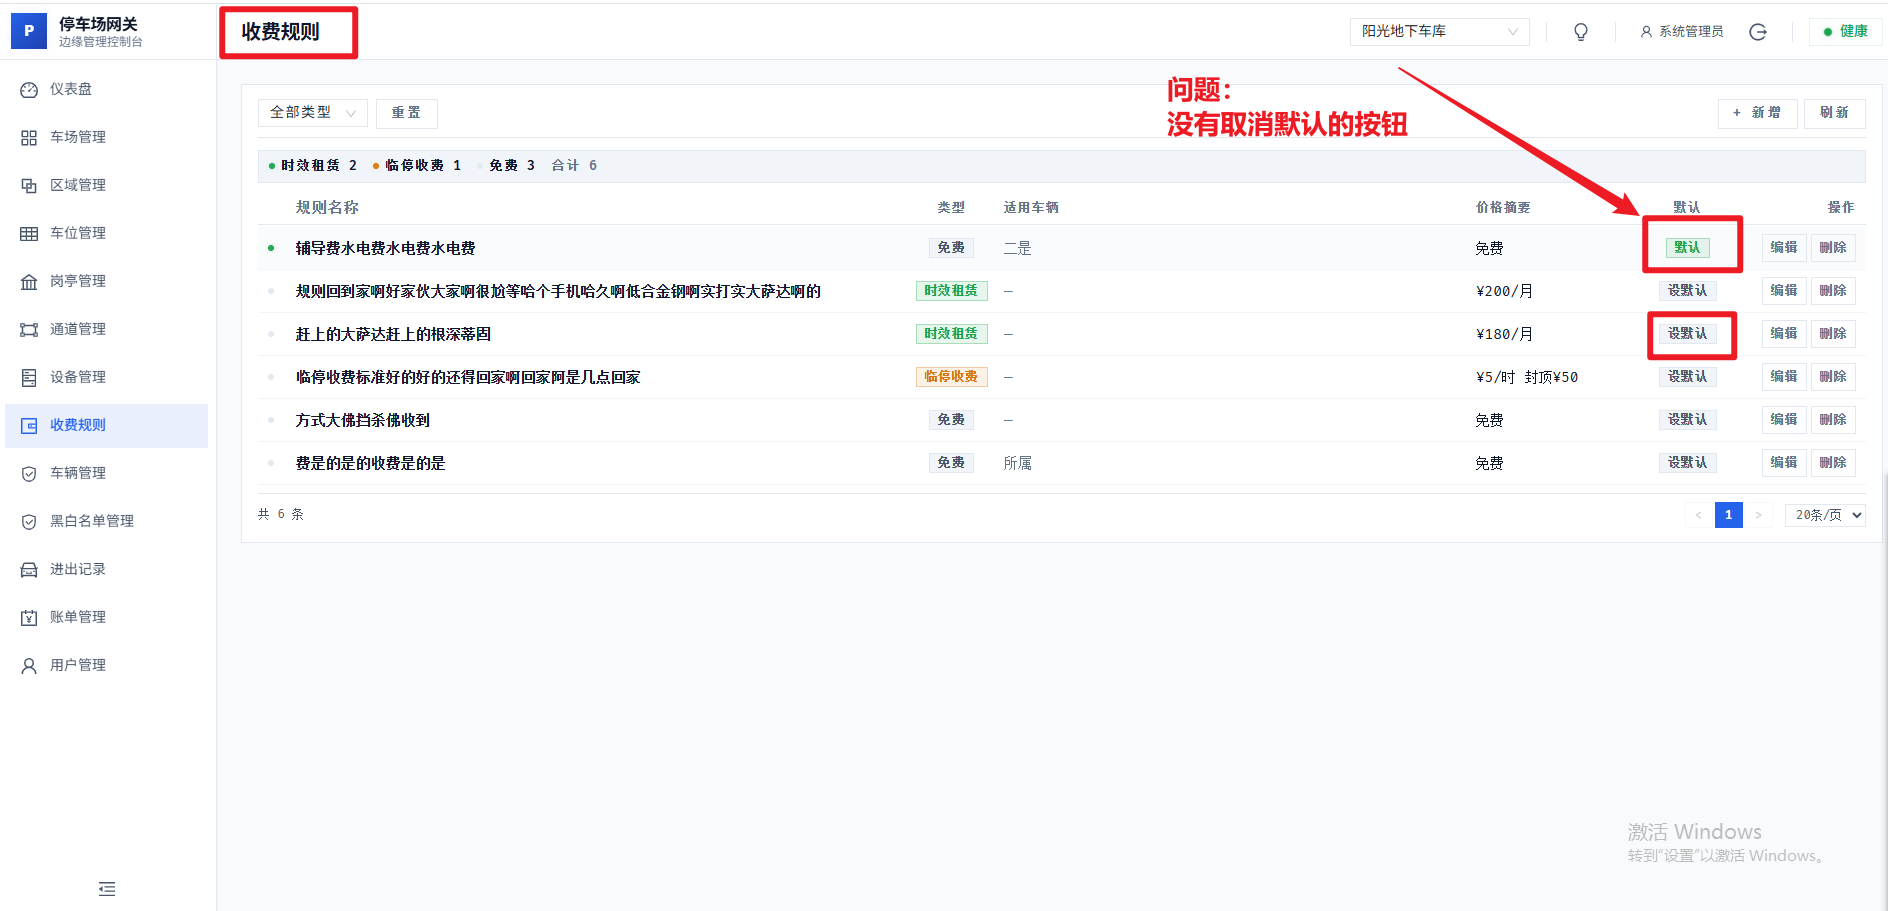
Task: Select the 进出记录 sidebar icon
Action: pos(29,568)
